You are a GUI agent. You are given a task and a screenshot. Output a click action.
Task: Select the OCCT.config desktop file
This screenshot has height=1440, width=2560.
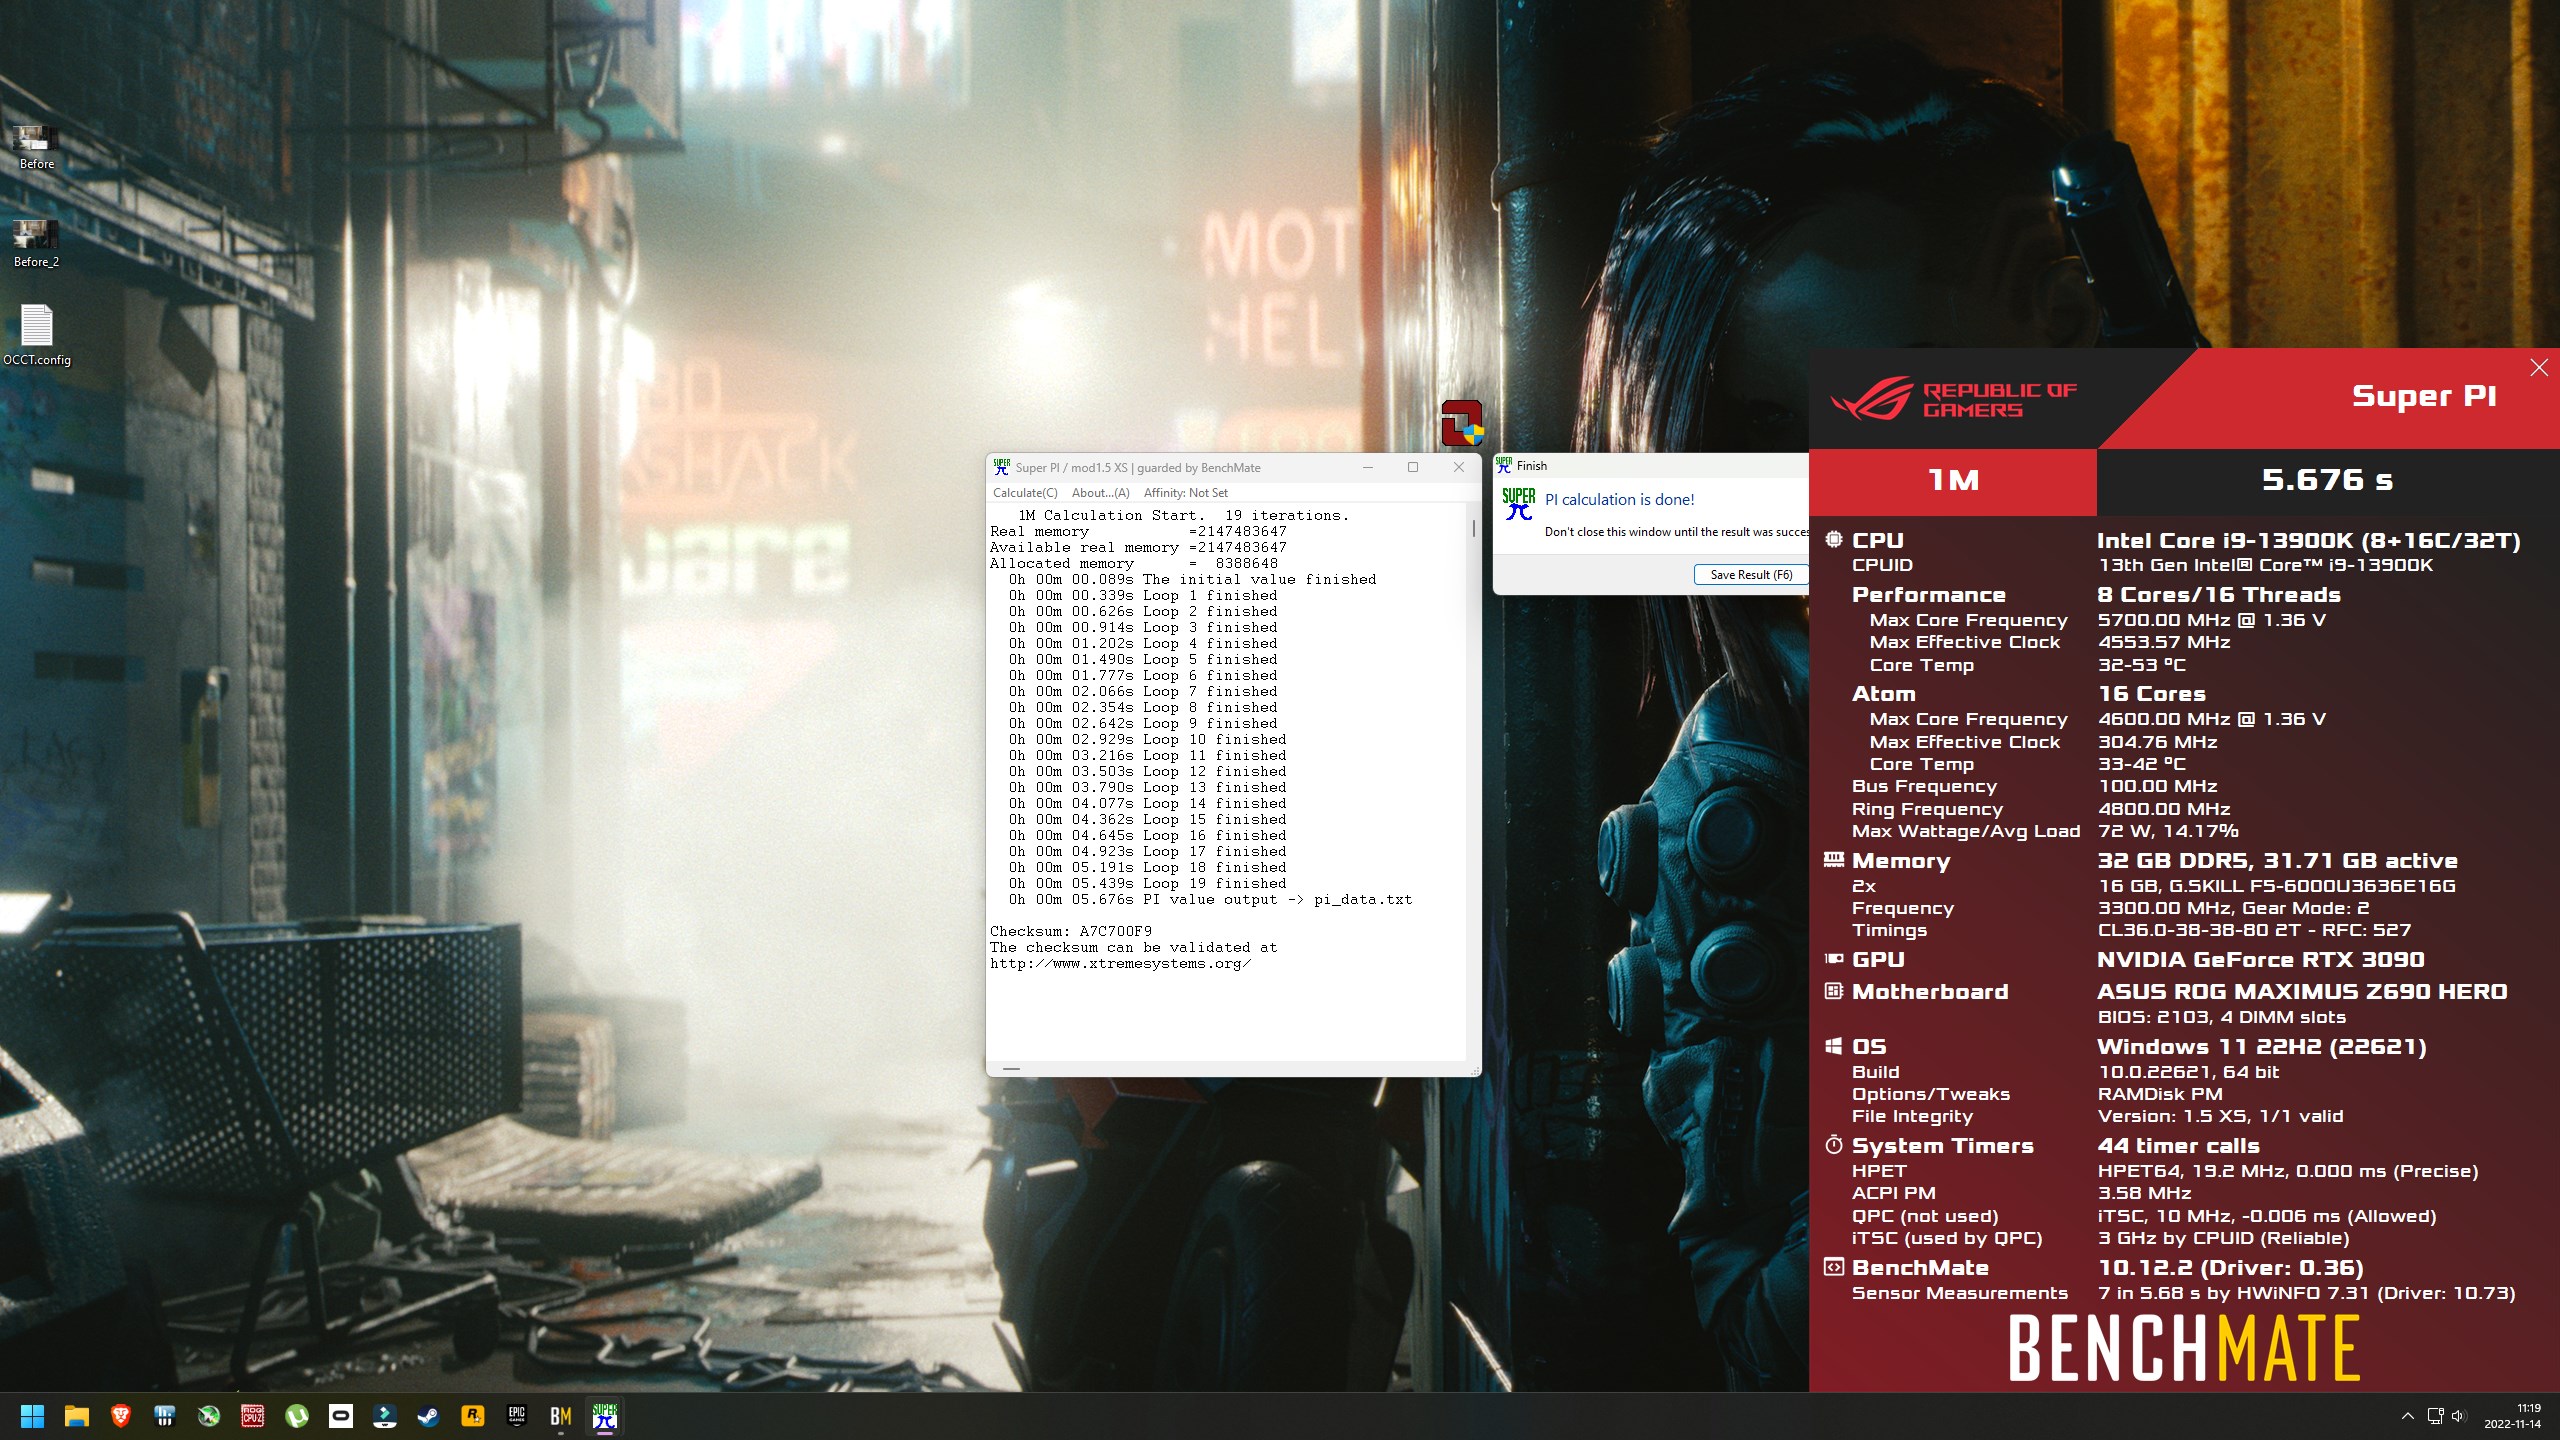coord(37,335)
